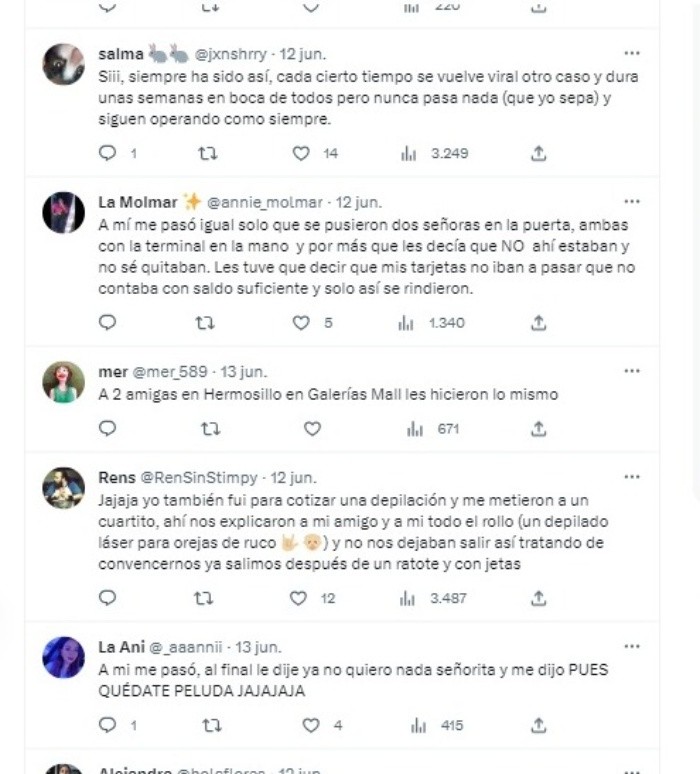The height and width of the screenshot is (774, 700).
Task: Like La Molmar's tweet
Action: click(x=301, y=323)
